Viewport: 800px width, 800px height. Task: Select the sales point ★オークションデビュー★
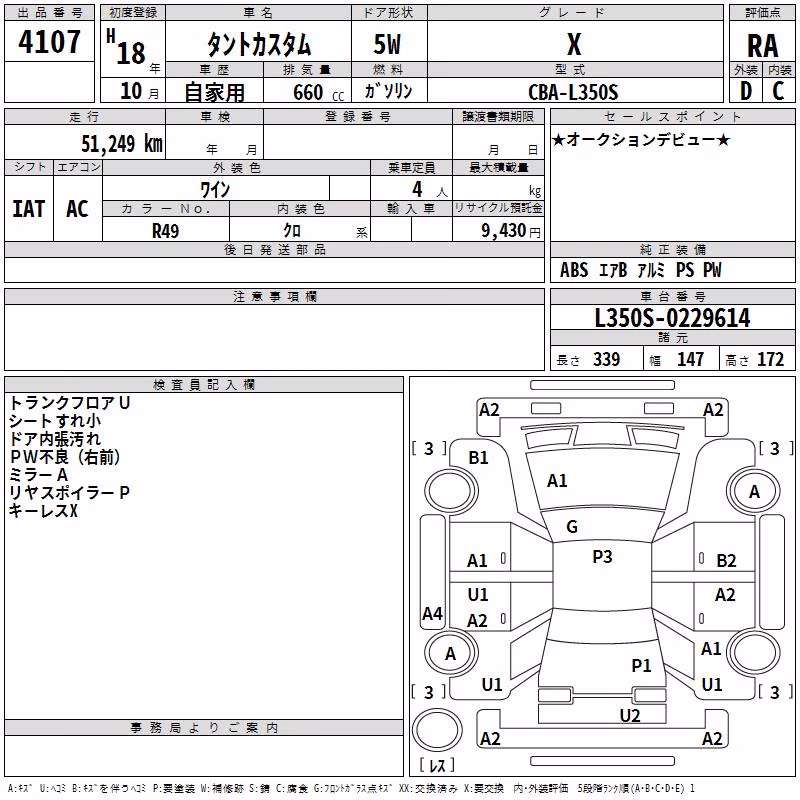tap(641, 140)
